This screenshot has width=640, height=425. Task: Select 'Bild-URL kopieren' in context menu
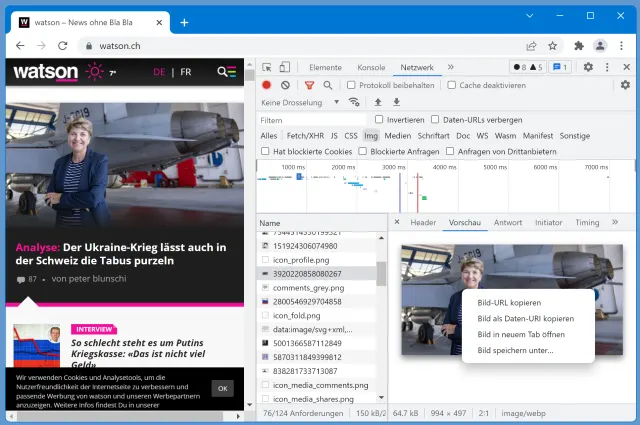(x=509, y=302)
